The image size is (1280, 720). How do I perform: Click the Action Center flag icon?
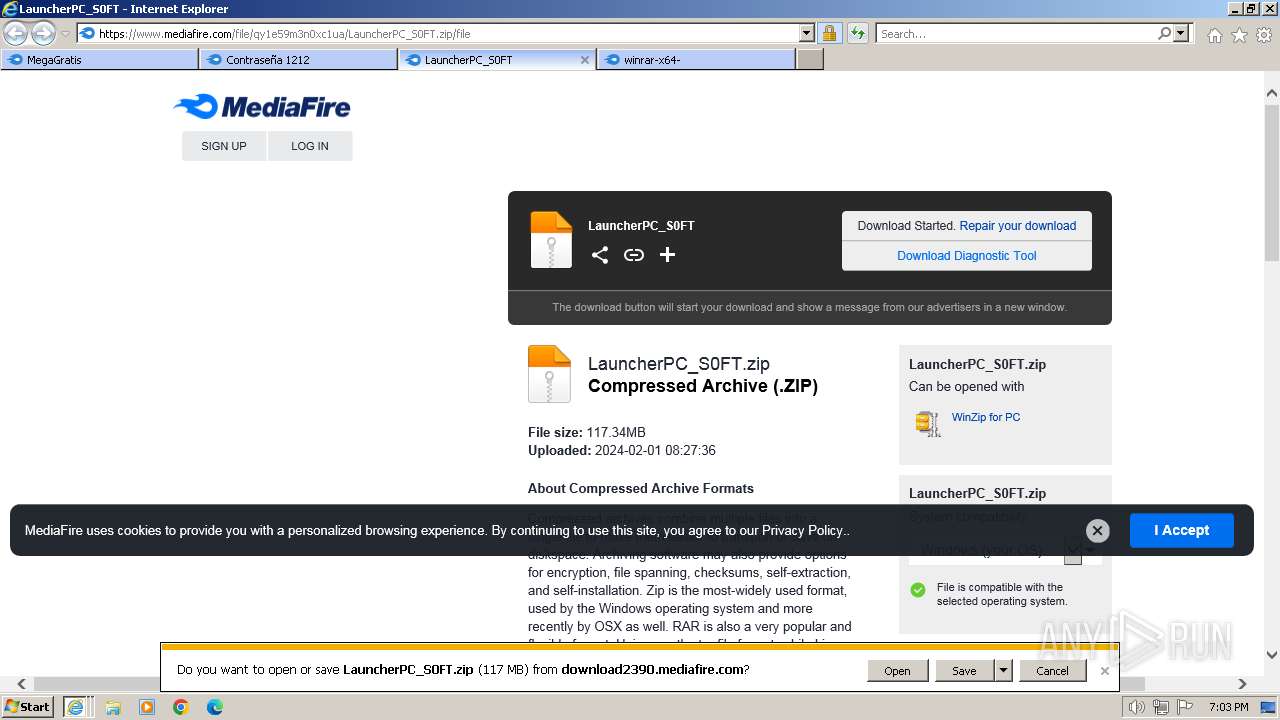(1184, 707)
